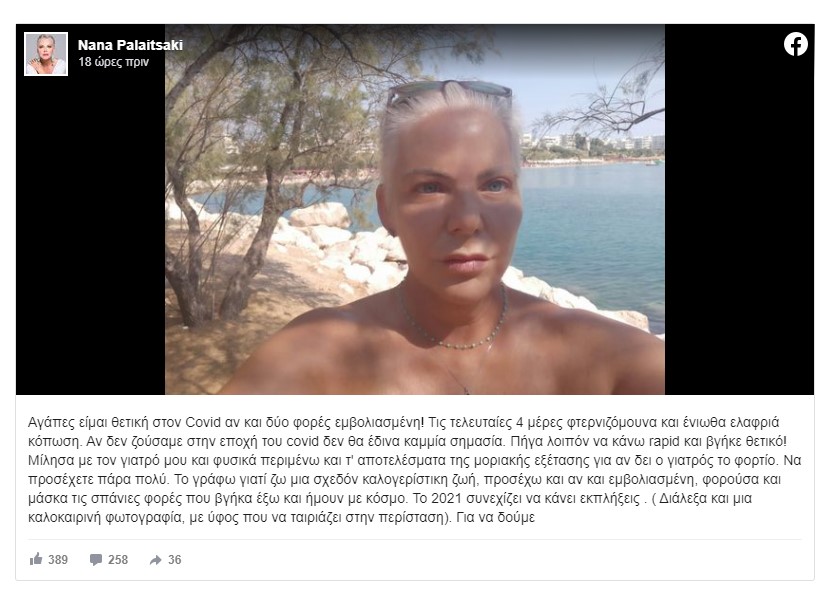The width and height of the screenshot is (828, 613).
Task: Open the Facebook logo icon
Action: pos(795,44)
